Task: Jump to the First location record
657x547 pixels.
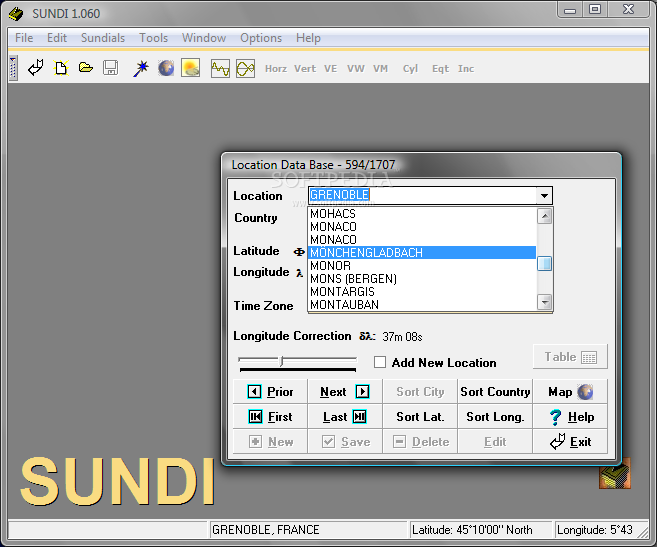Action: (270, 417)
